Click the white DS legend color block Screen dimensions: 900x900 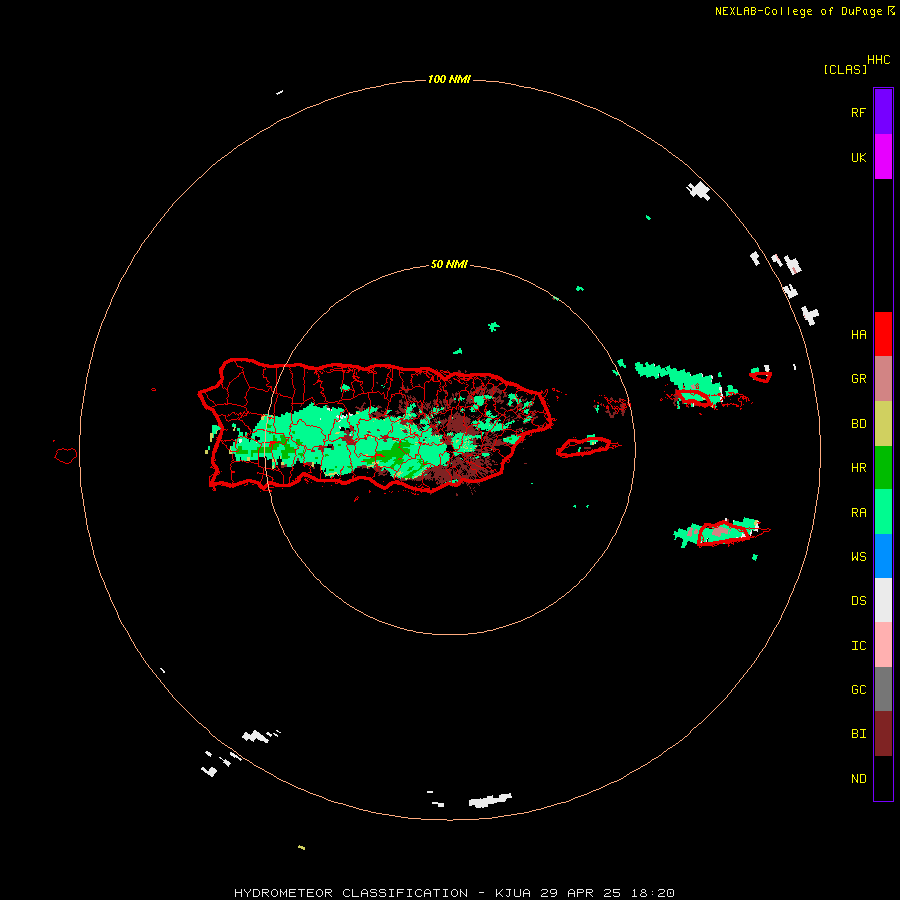click(x=883, y=600)
